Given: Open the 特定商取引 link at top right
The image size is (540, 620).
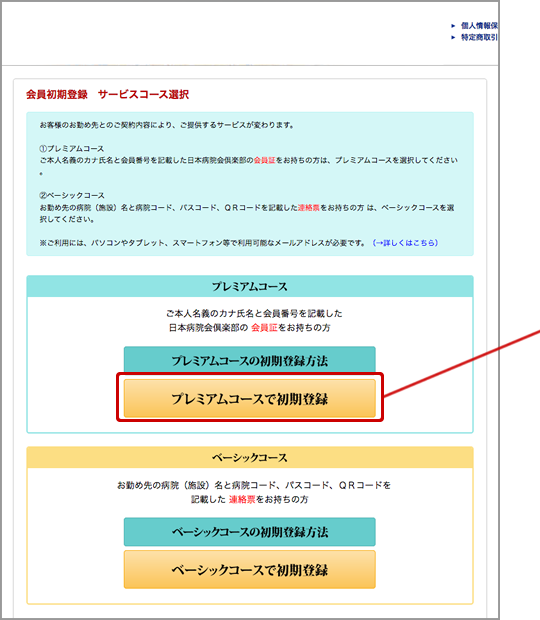Looking at the screenshot, I should [x=479, y=38].
